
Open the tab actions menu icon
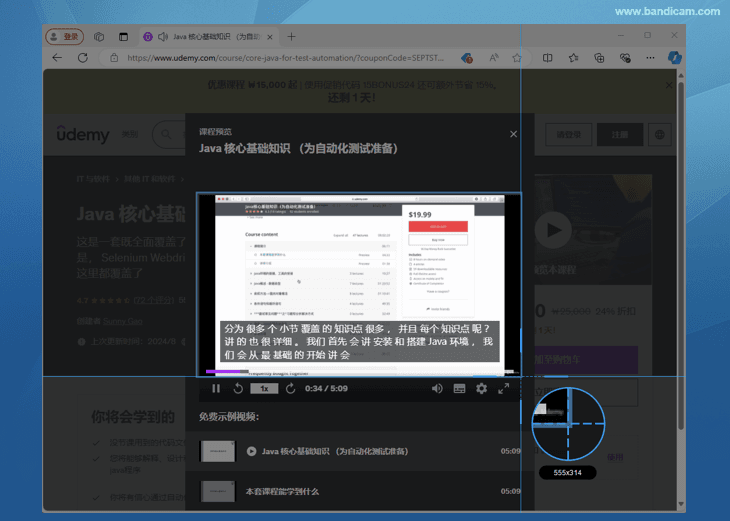pyautogui.click(x=123, y=36)
